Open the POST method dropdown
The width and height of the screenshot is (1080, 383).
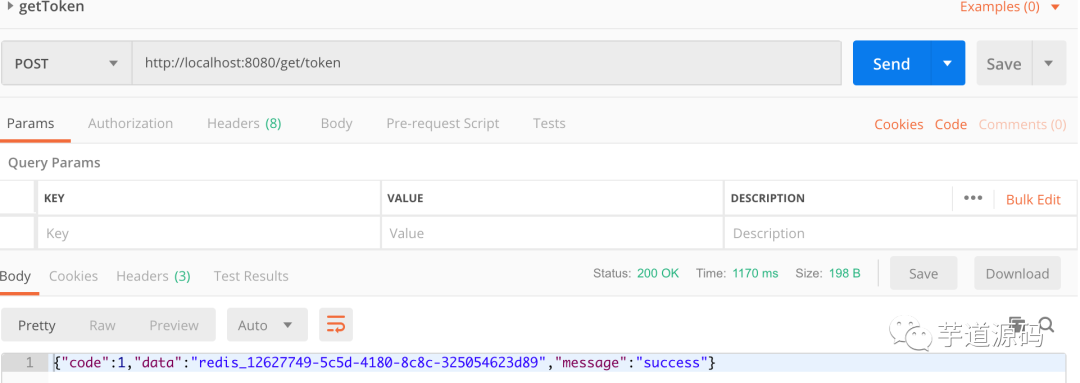(x=66, y=63)
